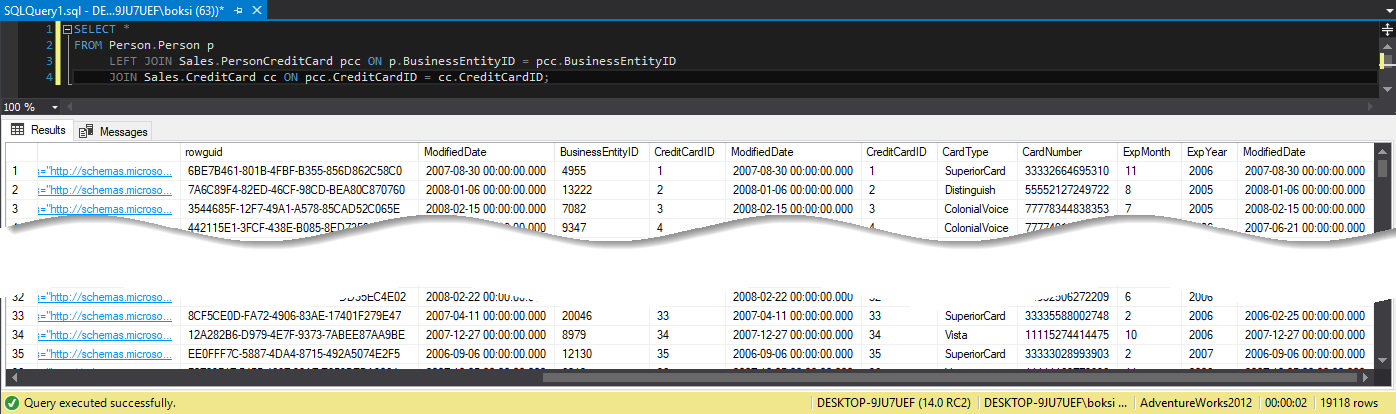Select card number cell 11115274414475

tap(1068, 335)
